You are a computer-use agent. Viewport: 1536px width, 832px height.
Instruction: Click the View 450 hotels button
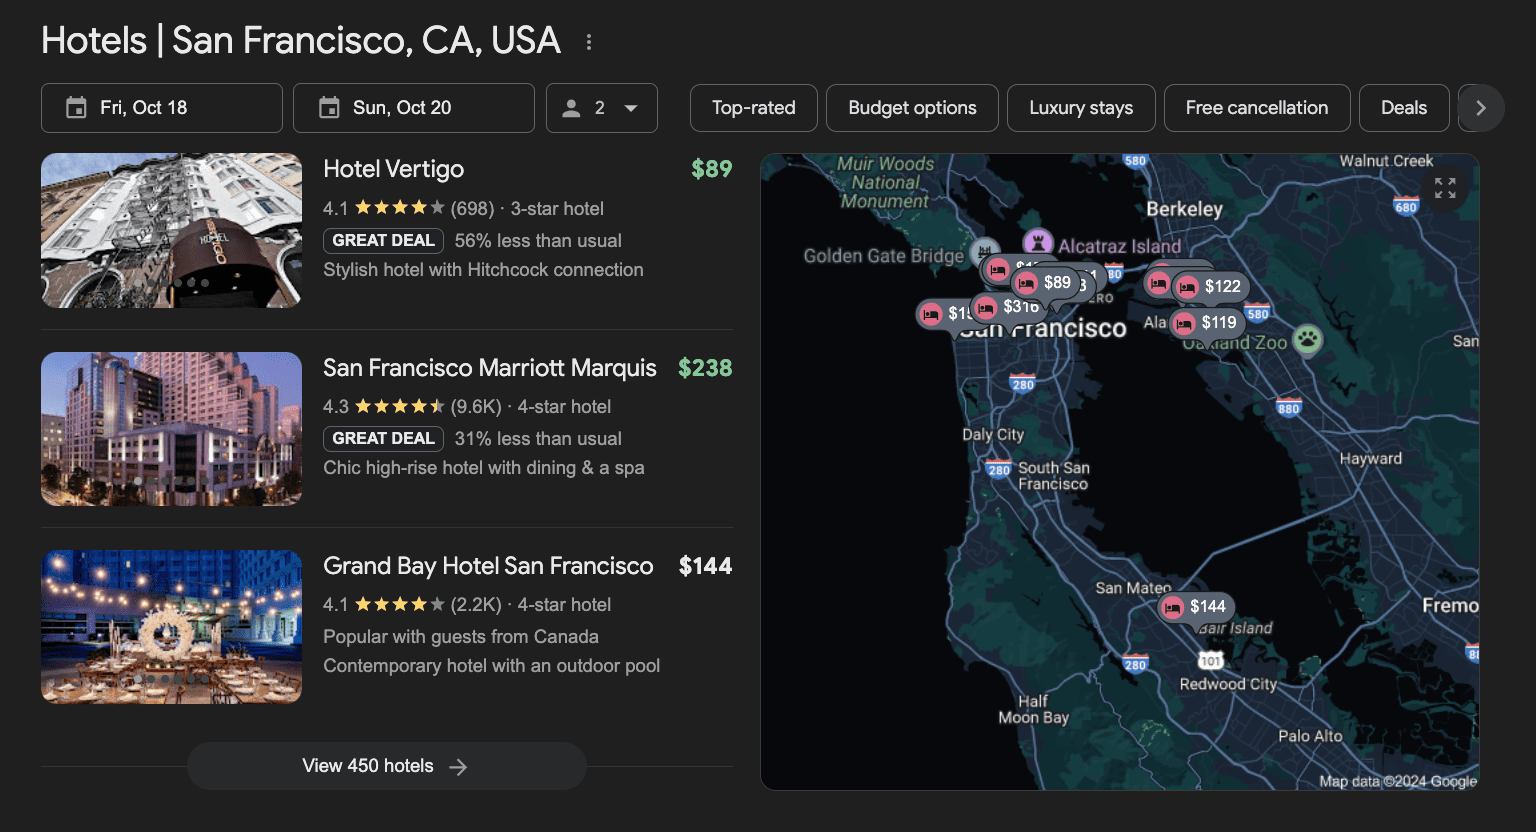pos(386,766)
